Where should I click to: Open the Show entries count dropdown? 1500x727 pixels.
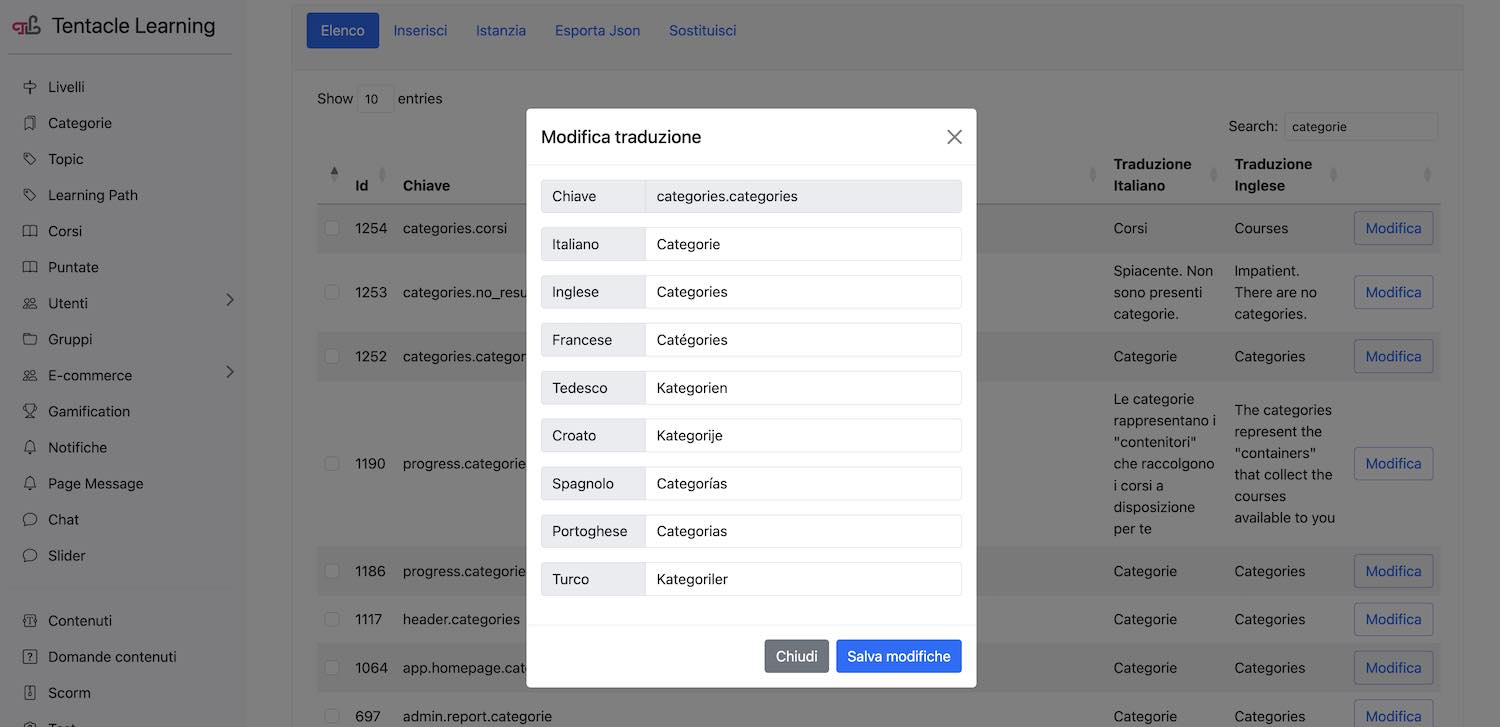[x=375, y=99]
